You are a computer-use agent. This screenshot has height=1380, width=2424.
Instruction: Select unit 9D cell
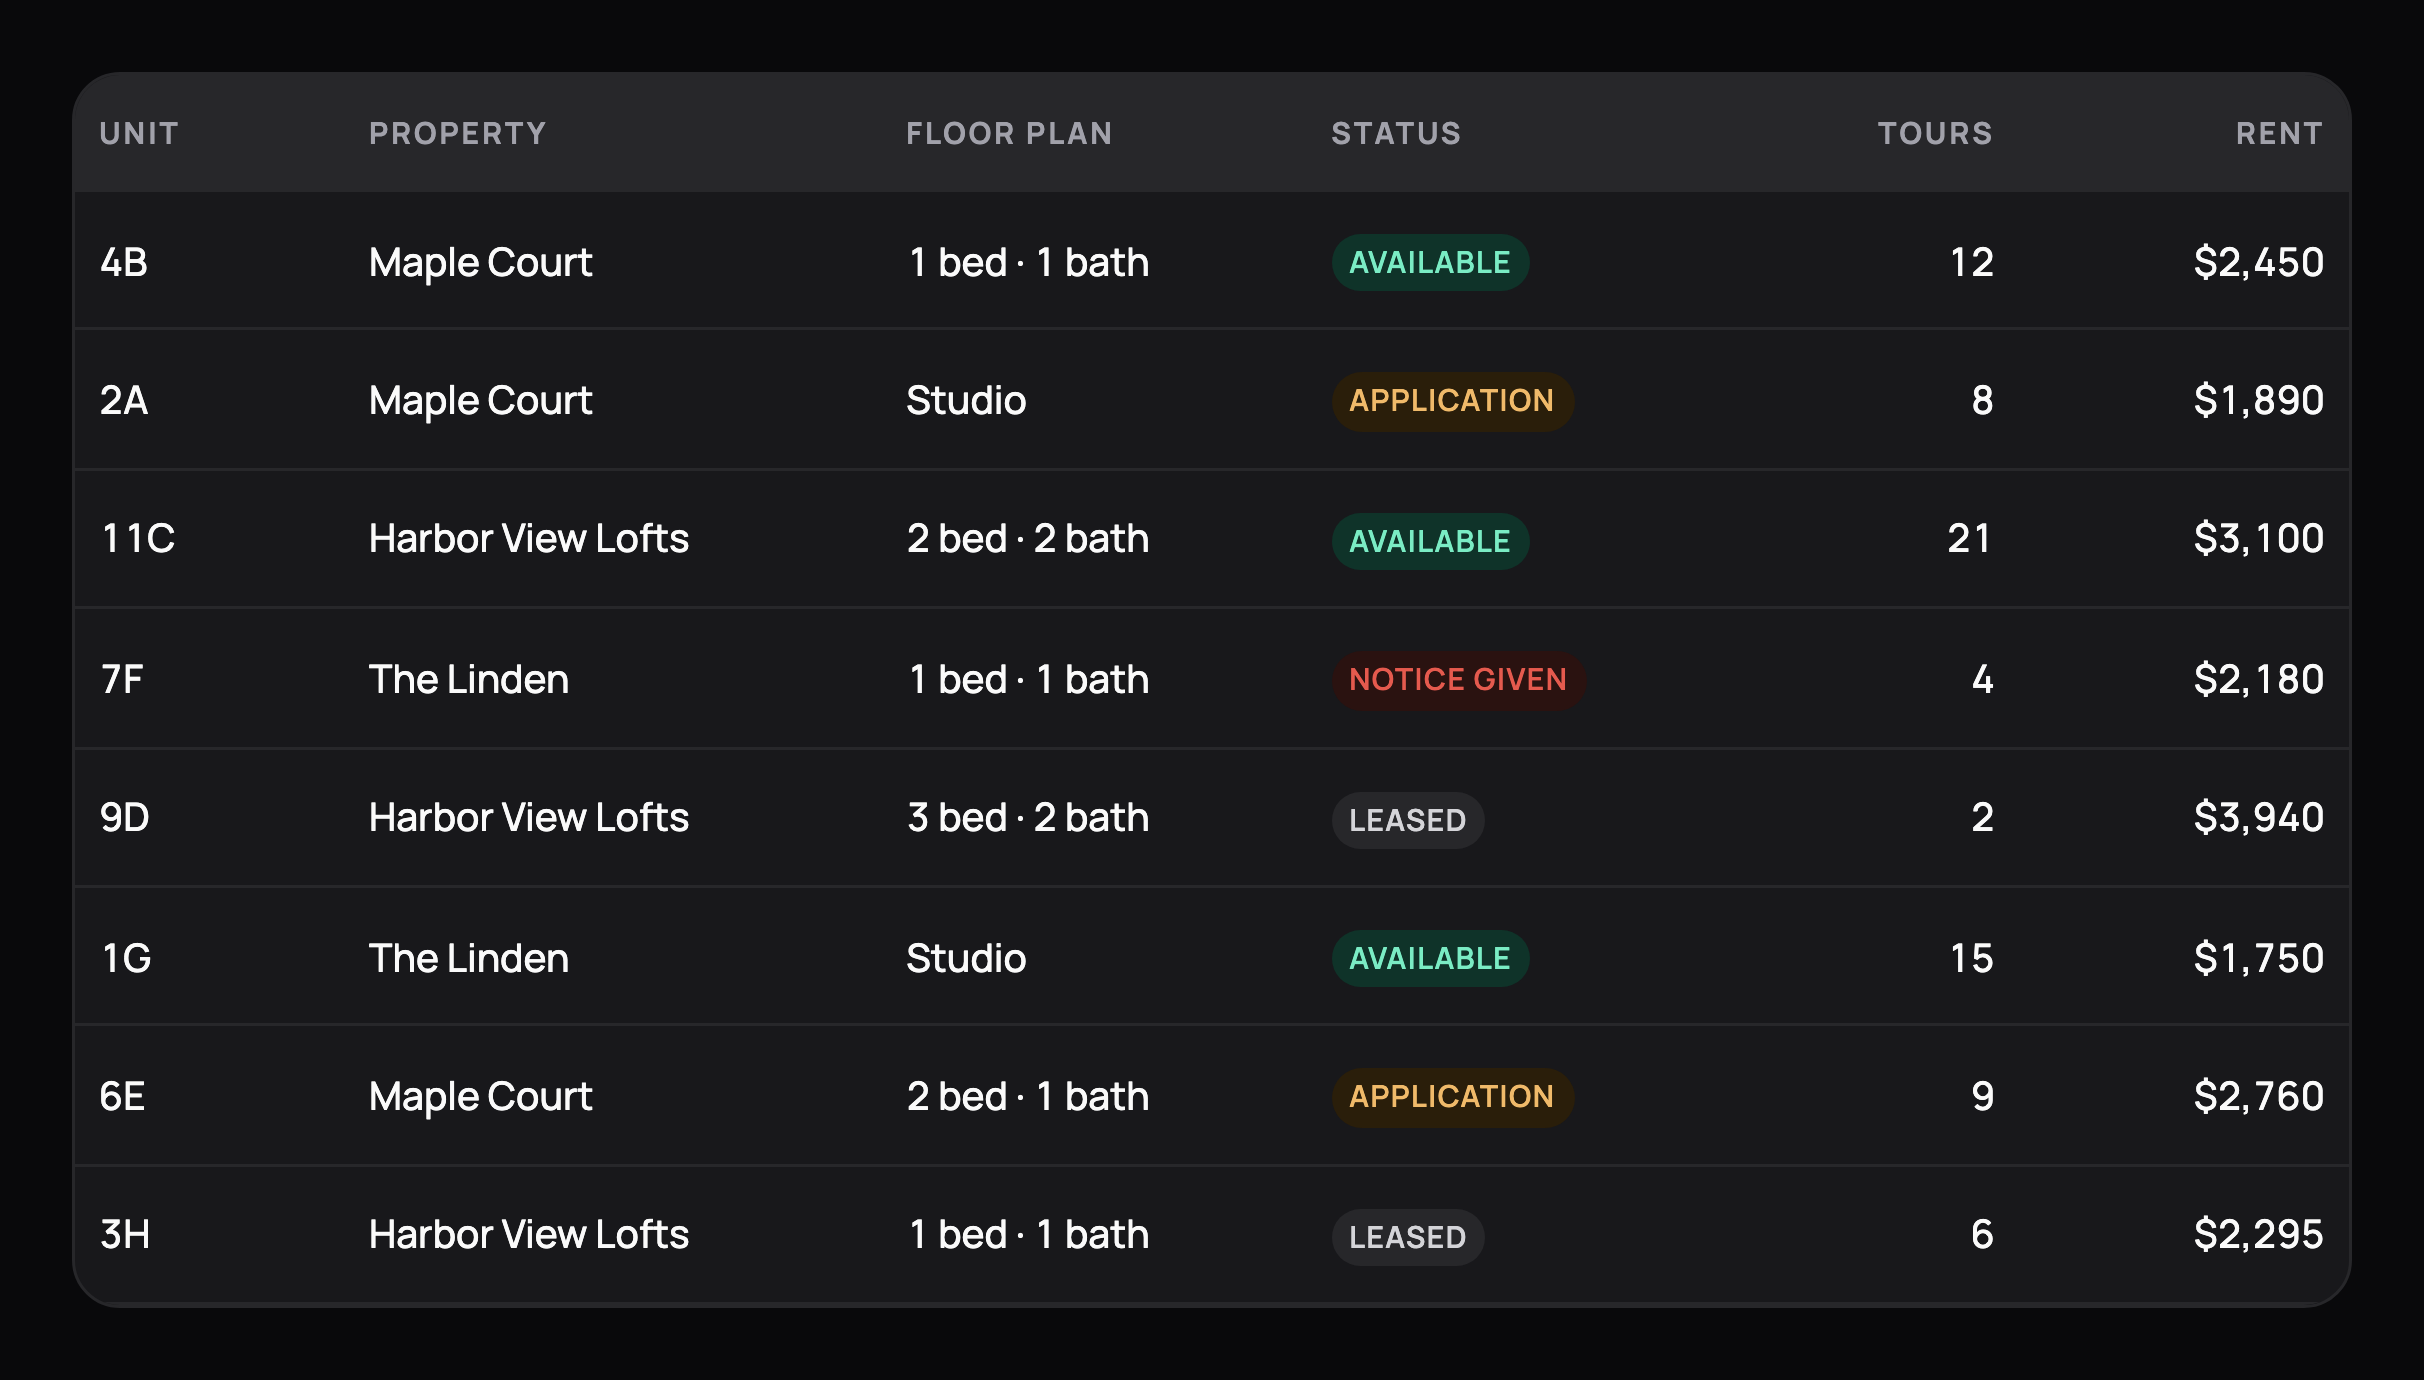125,817
